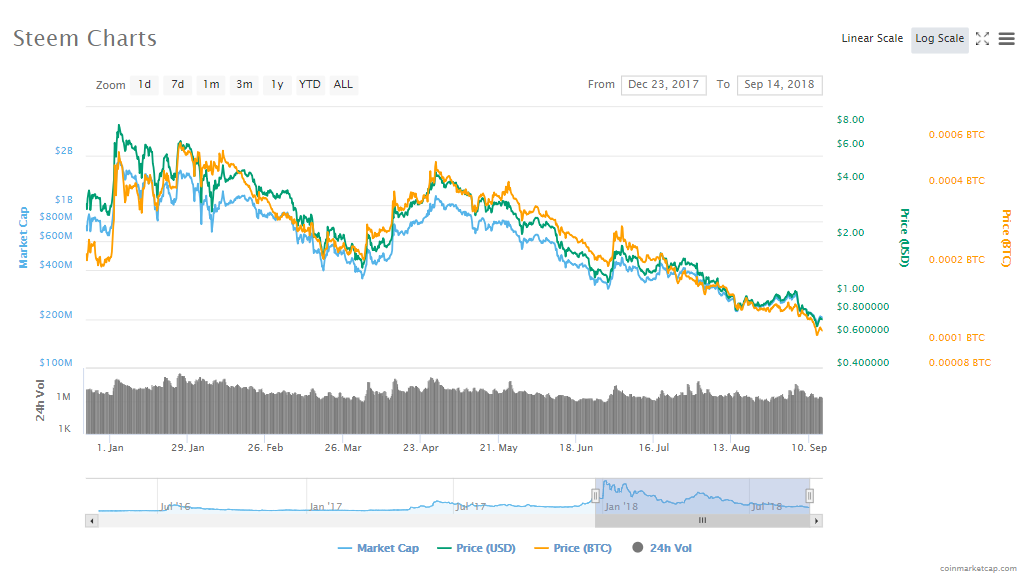Click the highlighted navigator selection range
The image size is (1031, 588).
(702, 496)
